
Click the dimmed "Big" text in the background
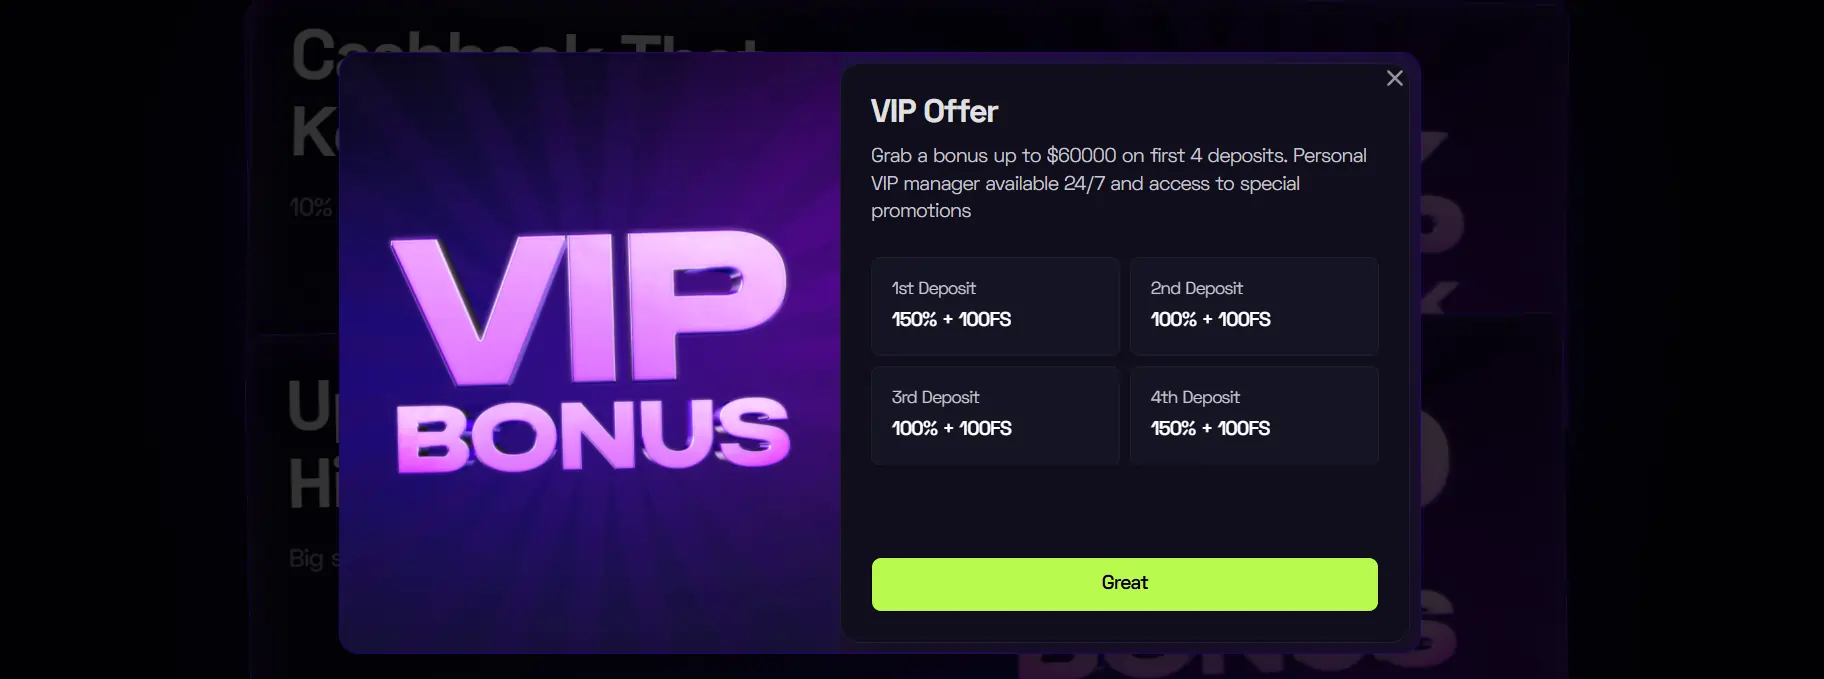click(306, 558)
